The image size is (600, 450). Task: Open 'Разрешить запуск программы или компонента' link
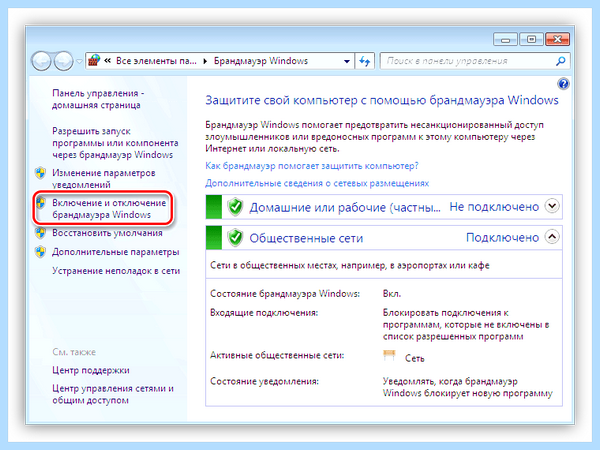pyautogui.click(x=115, y=143)
